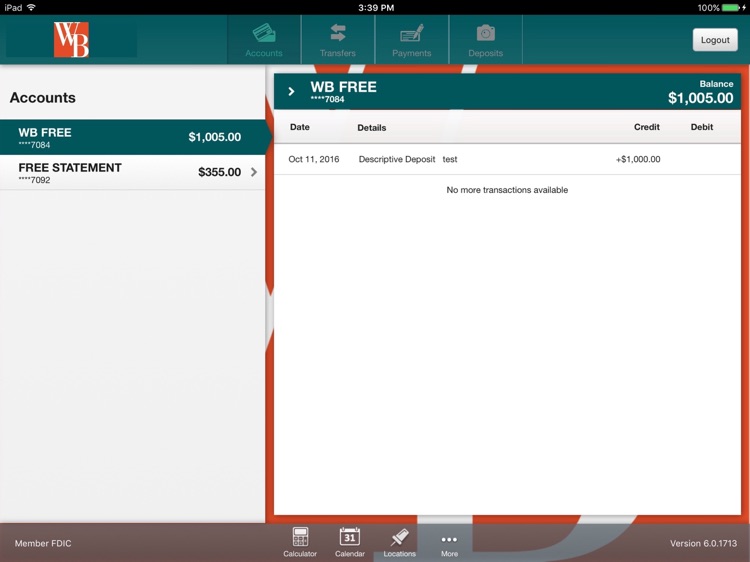
Task: Open the Deposits camera icon
Action: point(485,33)
